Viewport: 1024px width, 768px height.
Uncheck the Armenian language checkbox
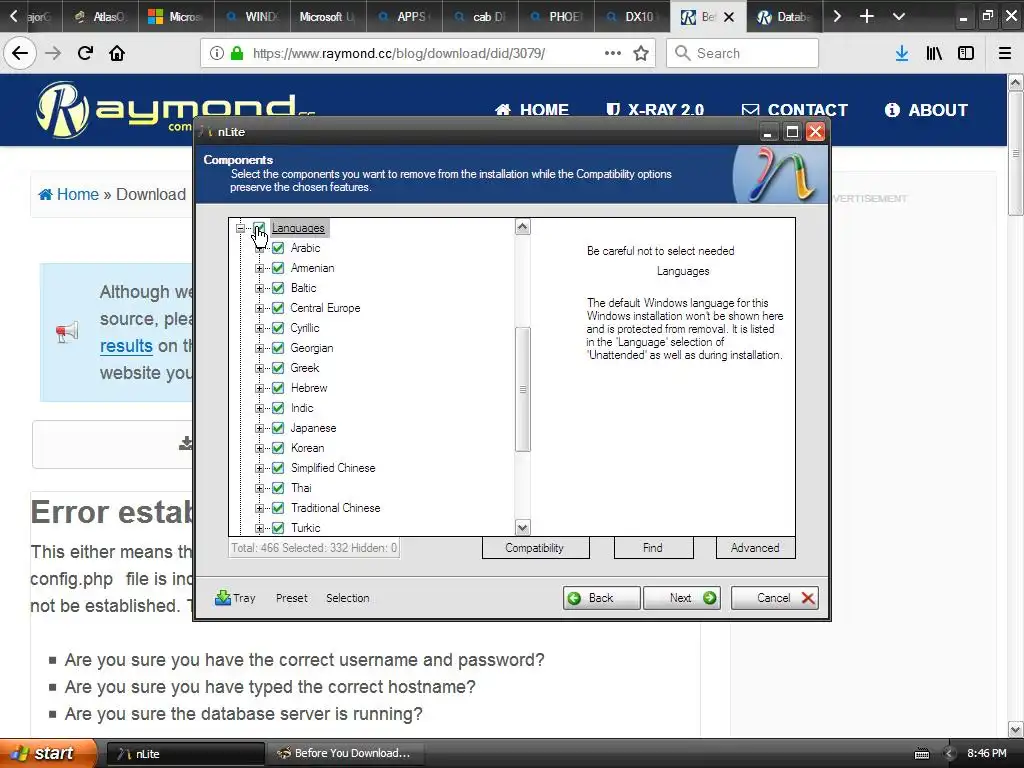tap(278, 268)
